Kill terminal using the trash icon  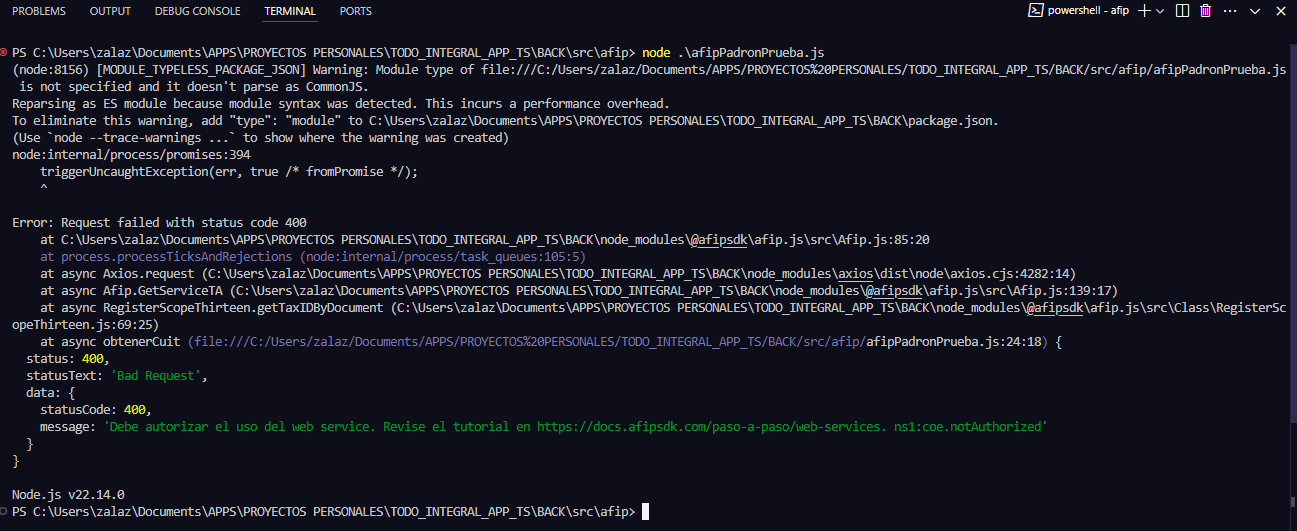click(x=1206, y=11)
